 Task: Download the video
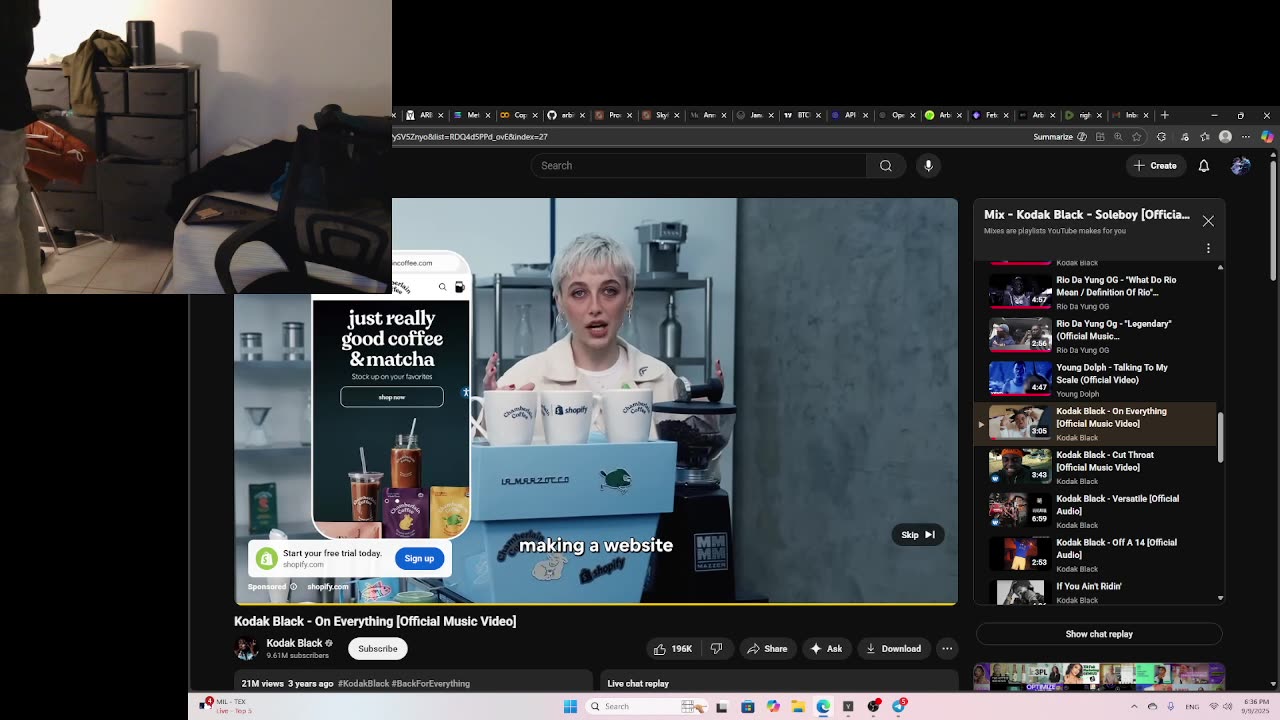tap(893, 649)
